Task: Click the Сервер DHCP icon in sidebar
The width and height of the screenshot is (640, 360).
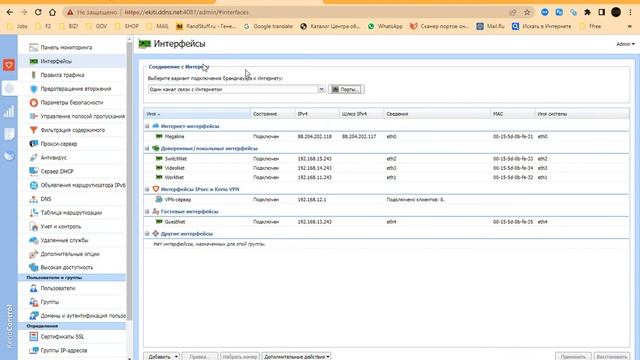Action: pos(33,171)
